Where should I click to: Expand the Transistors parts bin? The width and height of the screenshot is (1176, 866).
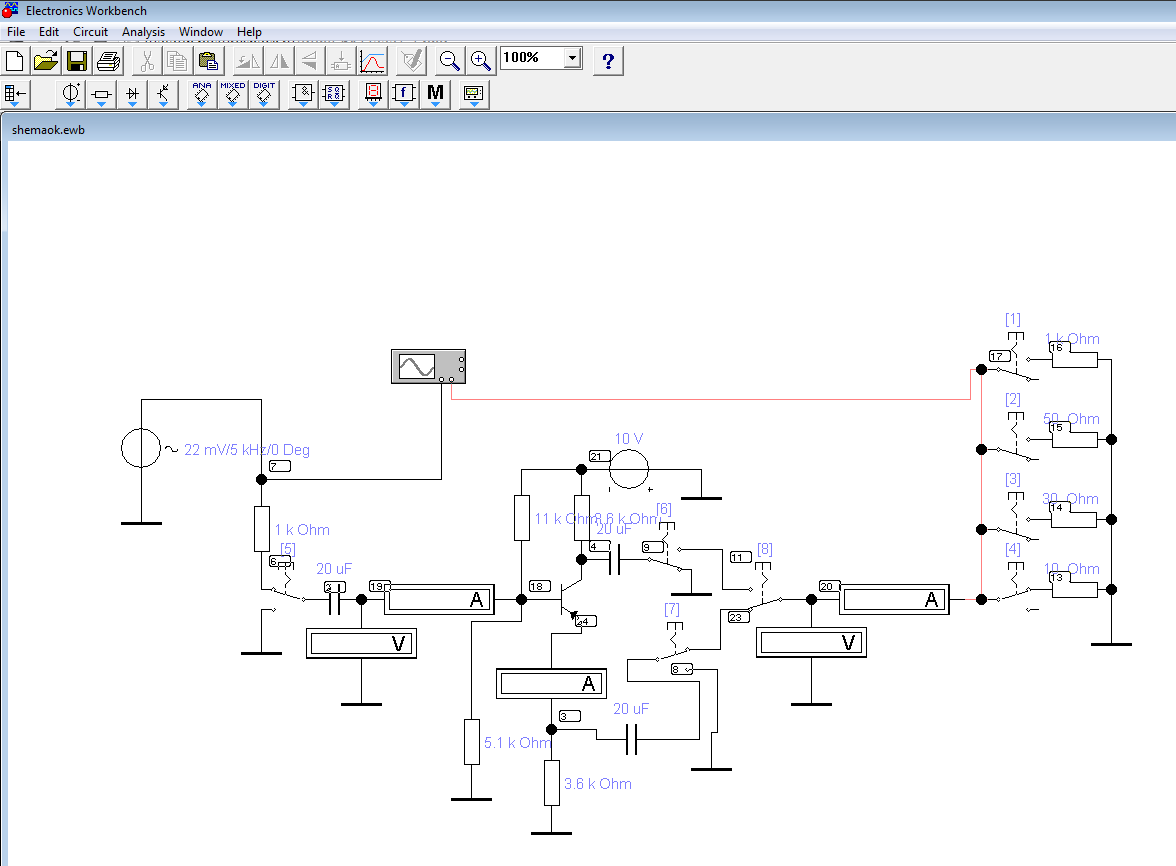164,95
